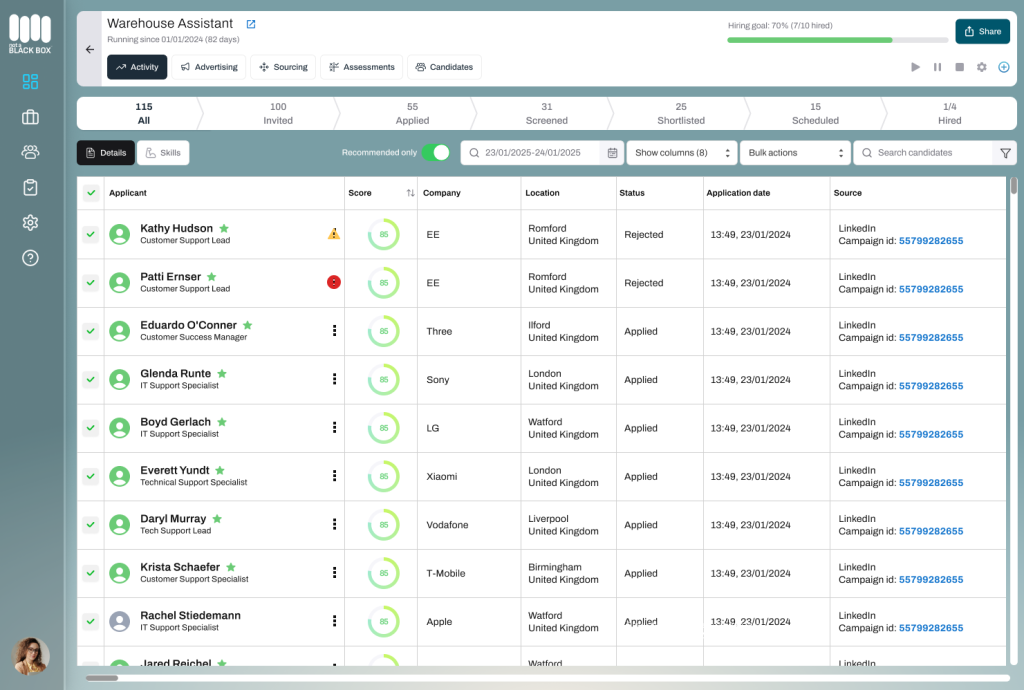Click the Share button
This screenshot has height=690, width=1024.
coord(982,31)
